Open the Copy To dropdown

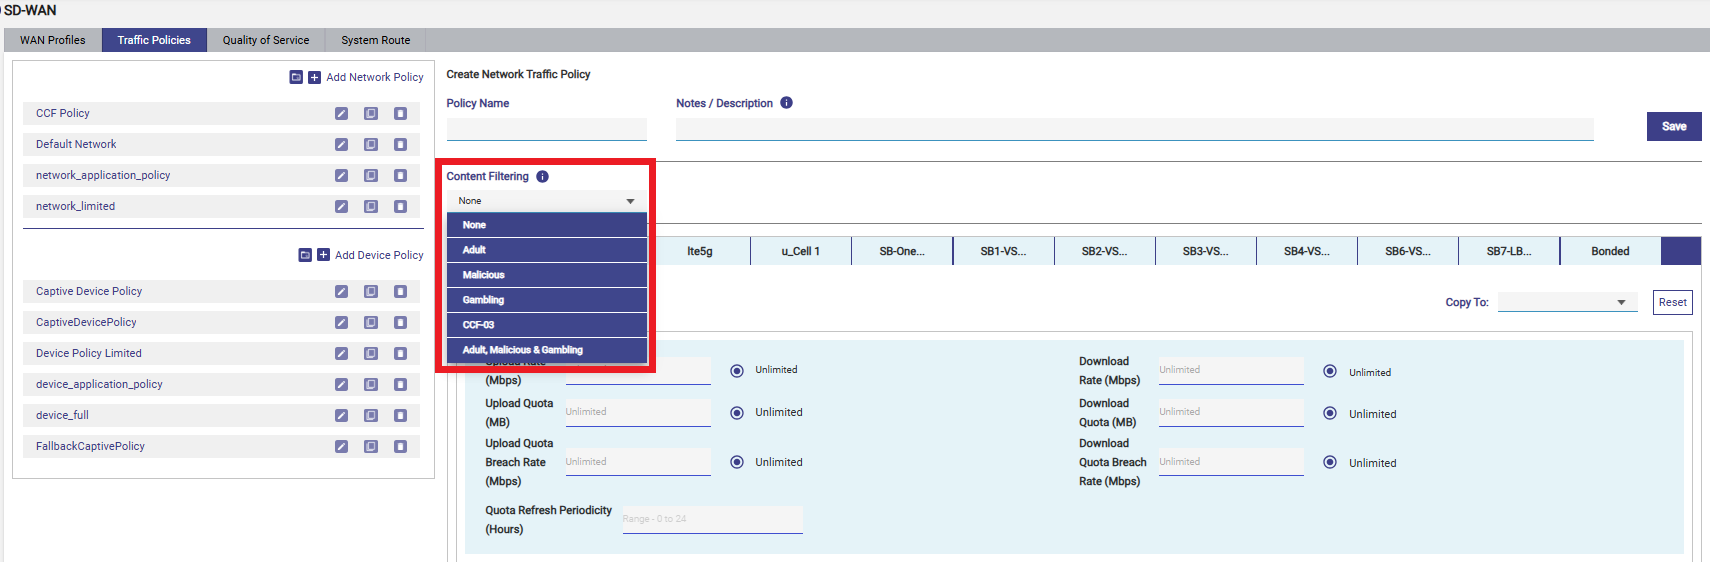tap(1566, 303)
